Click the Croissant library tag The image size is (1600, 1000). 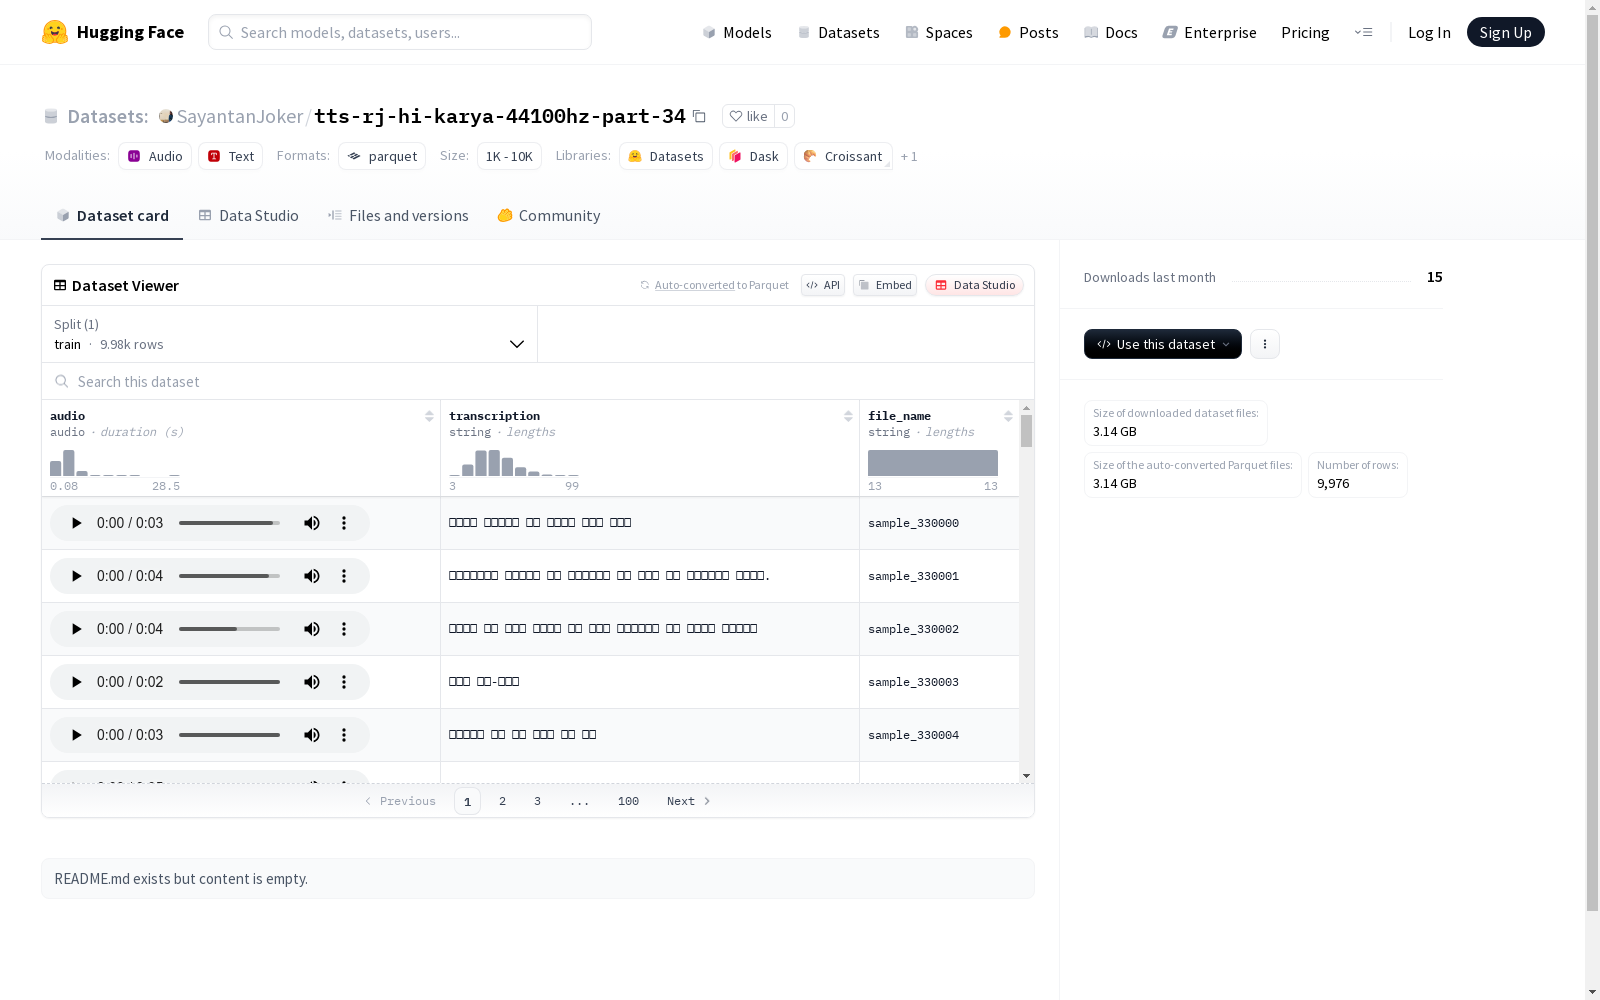pyautogui.click(x=843, y=156)
